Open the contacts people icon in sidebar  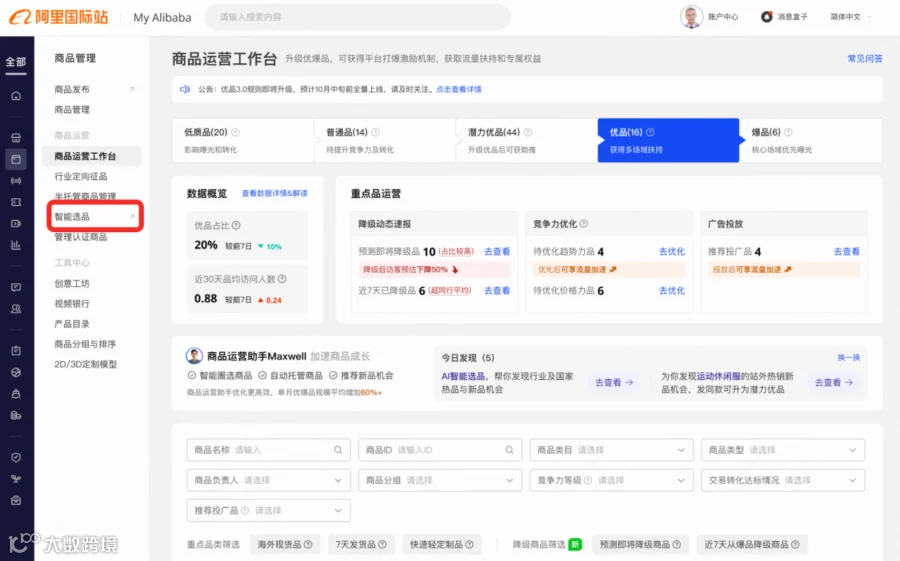16,309
